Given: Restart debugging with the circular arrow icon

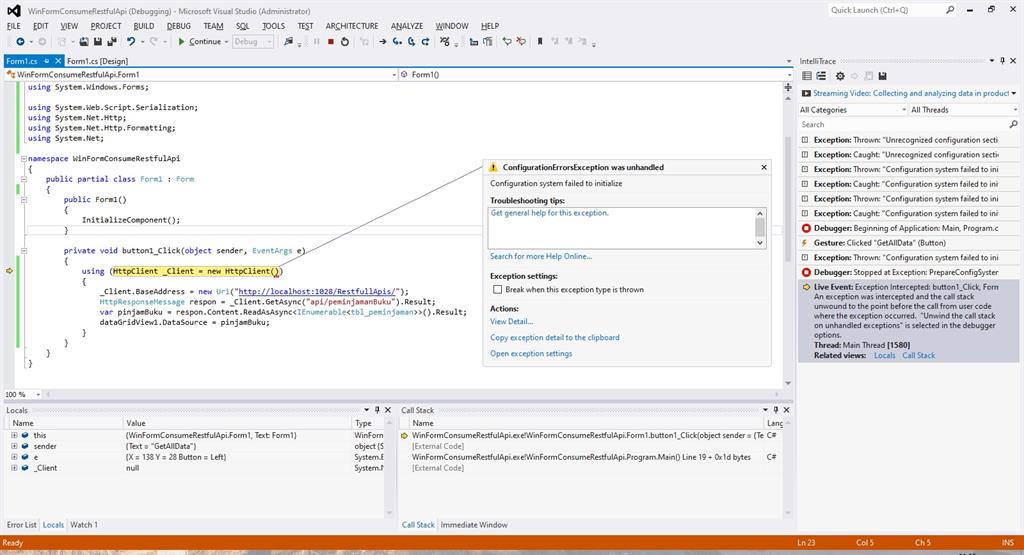Looking at the screenshot, I should pos(345,42).
